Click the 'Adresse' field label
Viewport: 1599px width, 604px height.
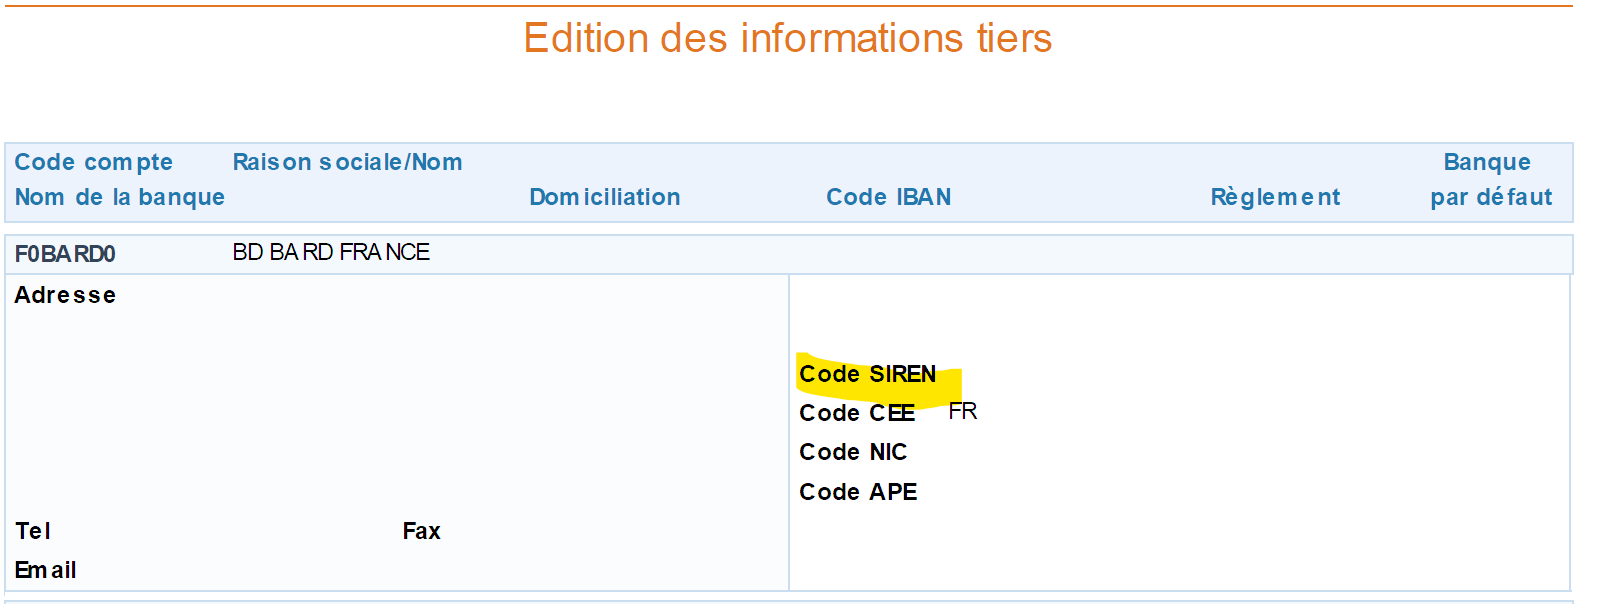tap(65, 295)
